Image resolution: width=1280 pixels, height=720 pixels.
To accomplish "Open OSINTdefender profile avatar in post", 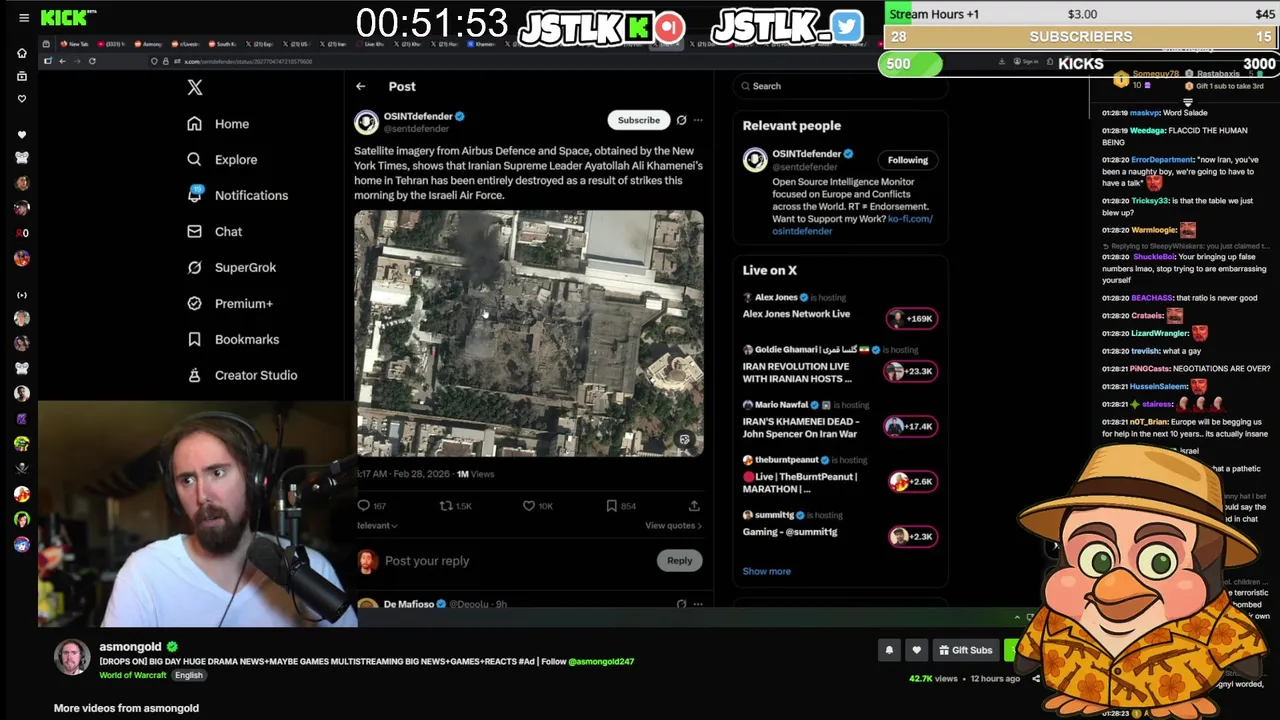I will tap(366, 122).
